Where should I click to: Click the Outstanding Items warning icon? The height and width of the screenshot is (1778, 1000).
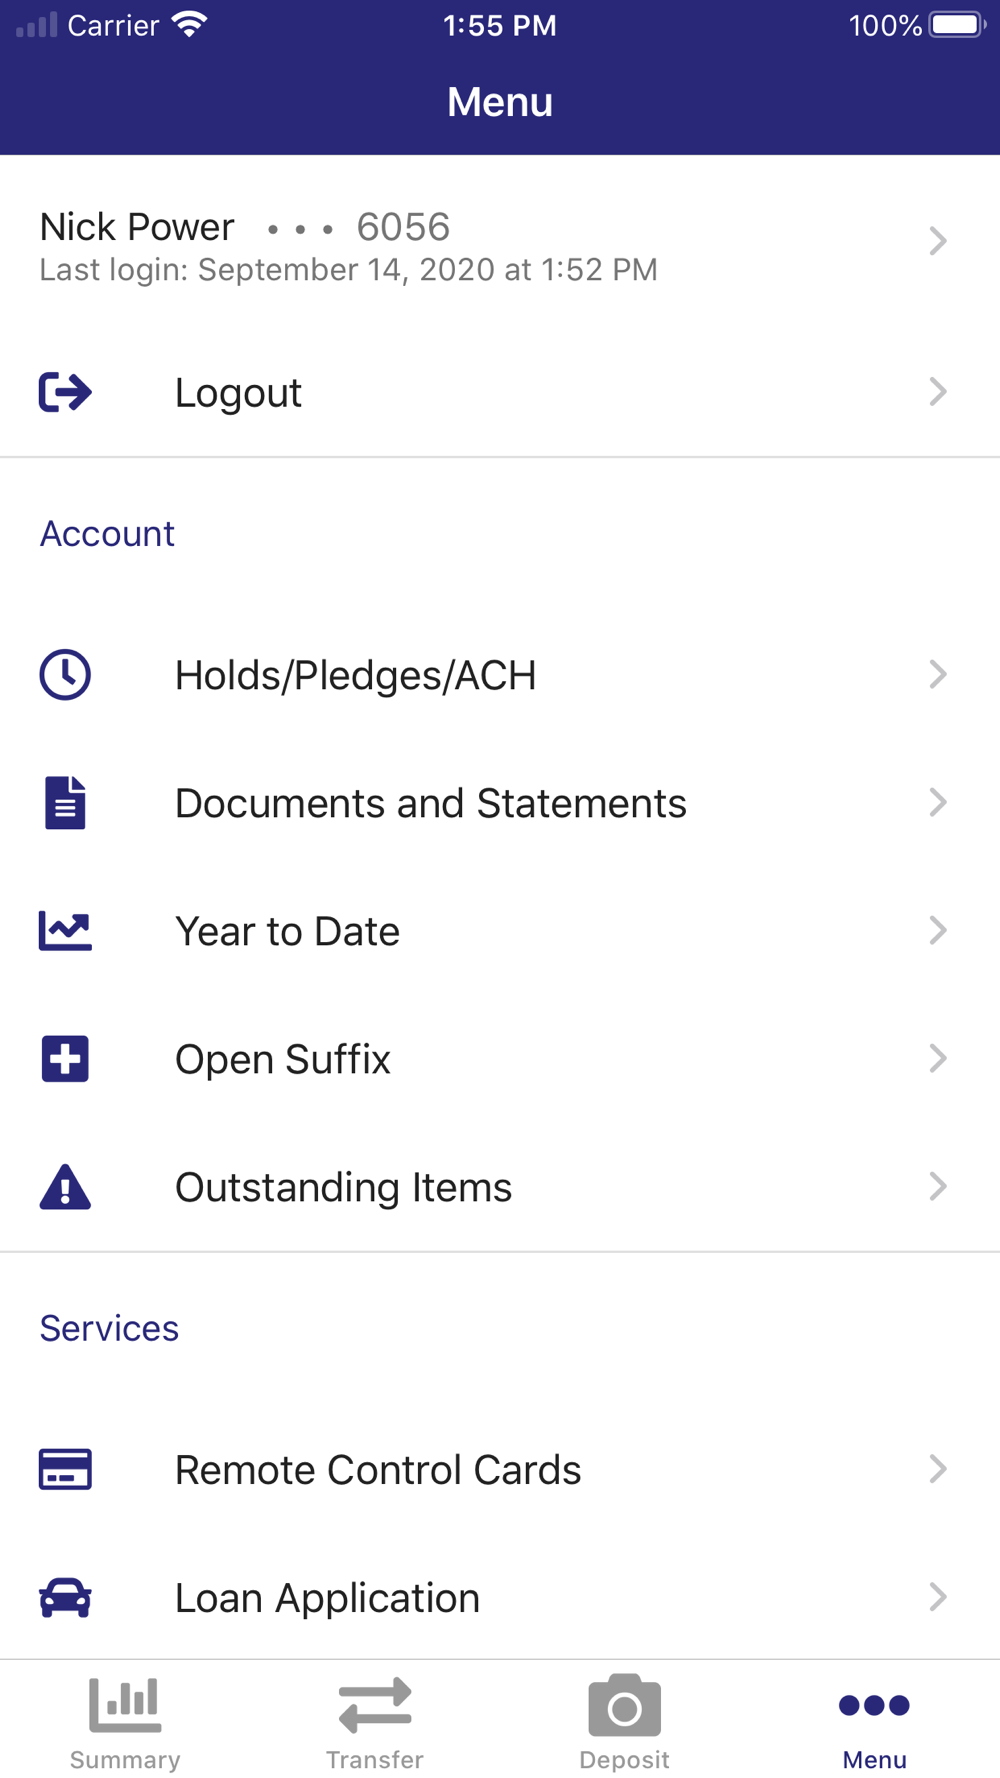click(65, 1187)
